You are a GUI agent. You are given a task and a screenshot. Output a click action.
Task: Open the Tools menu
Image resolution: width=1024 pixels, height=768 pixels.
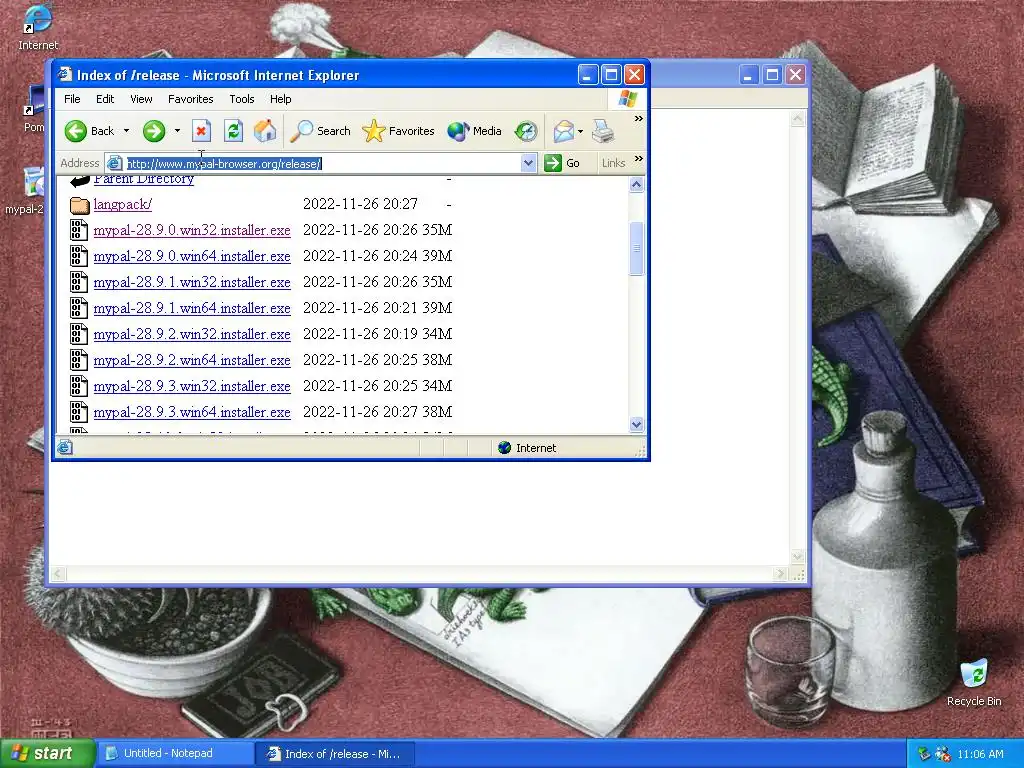242,99
